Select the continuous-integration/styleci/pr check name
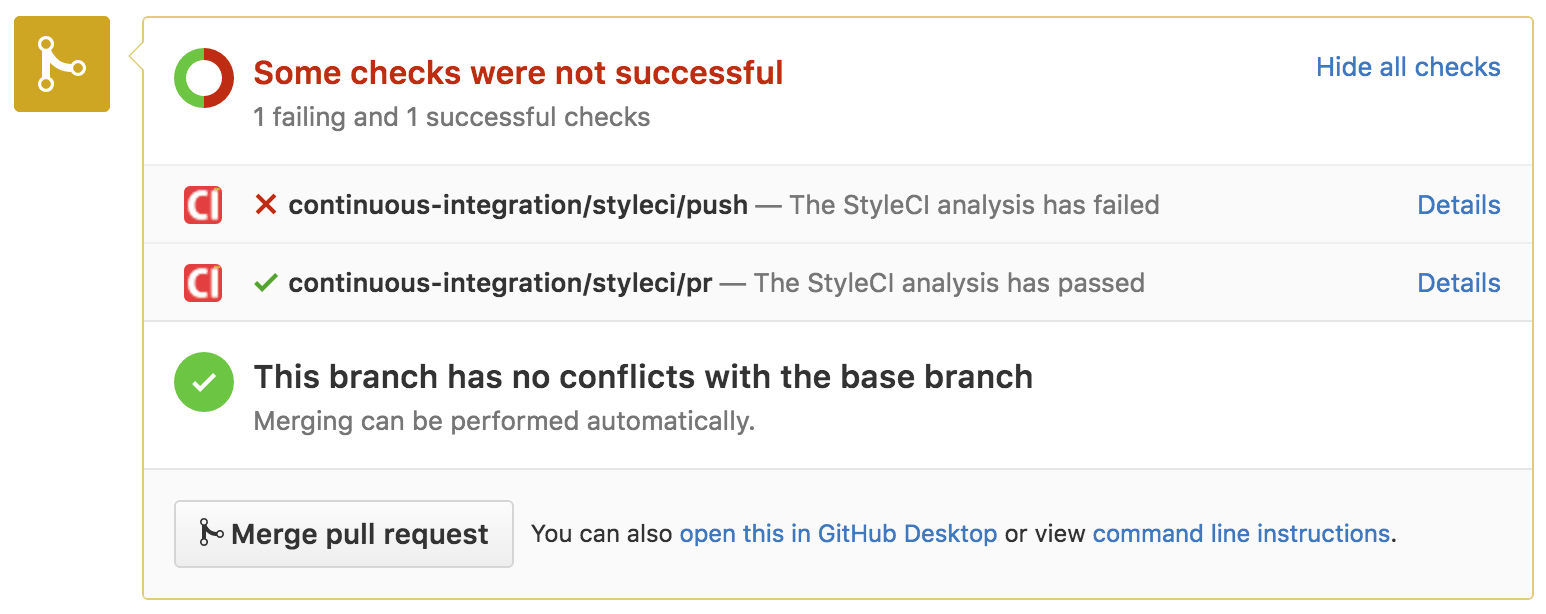 point(500,283)
